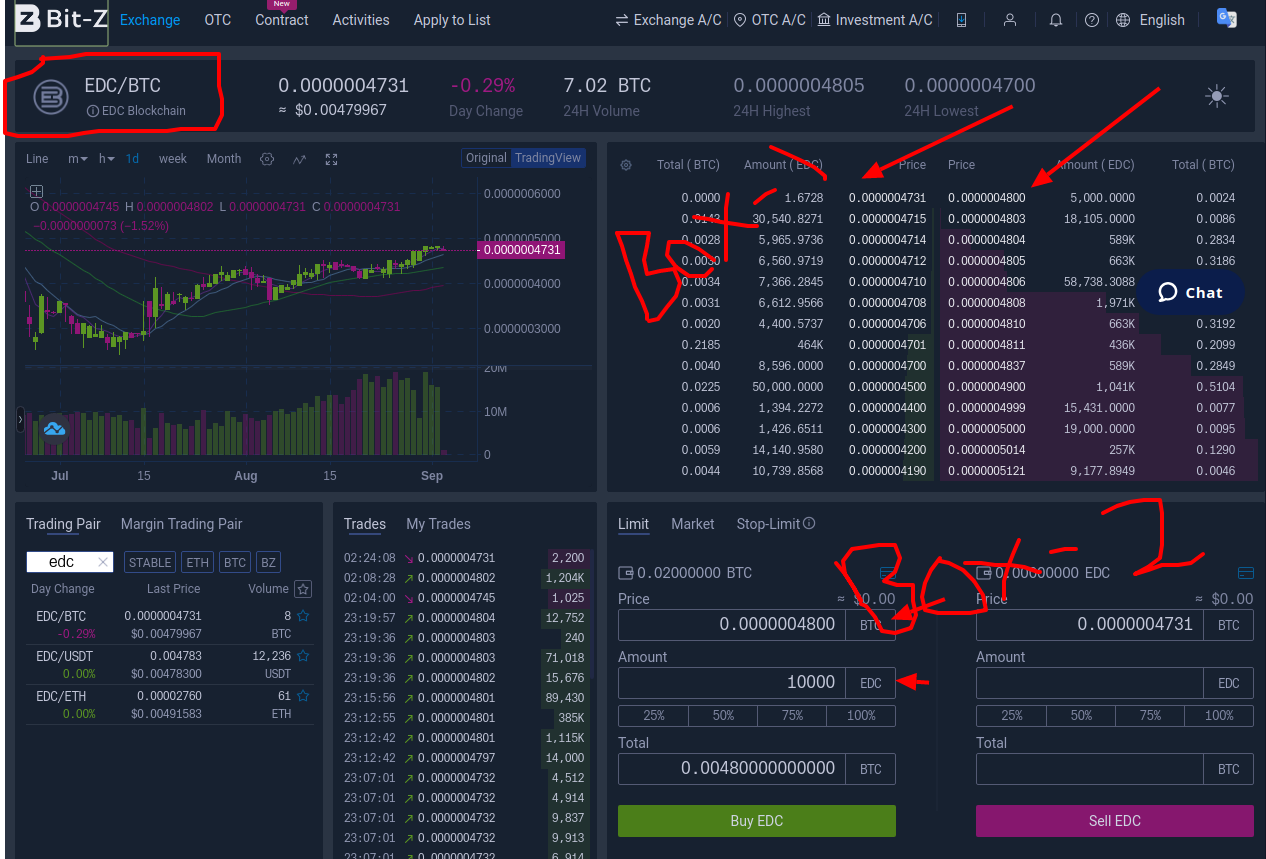Open the chart settings gear icon
Image resolution: width=1266 pixels, height=859 pixels.
click(x=267, y=159)
